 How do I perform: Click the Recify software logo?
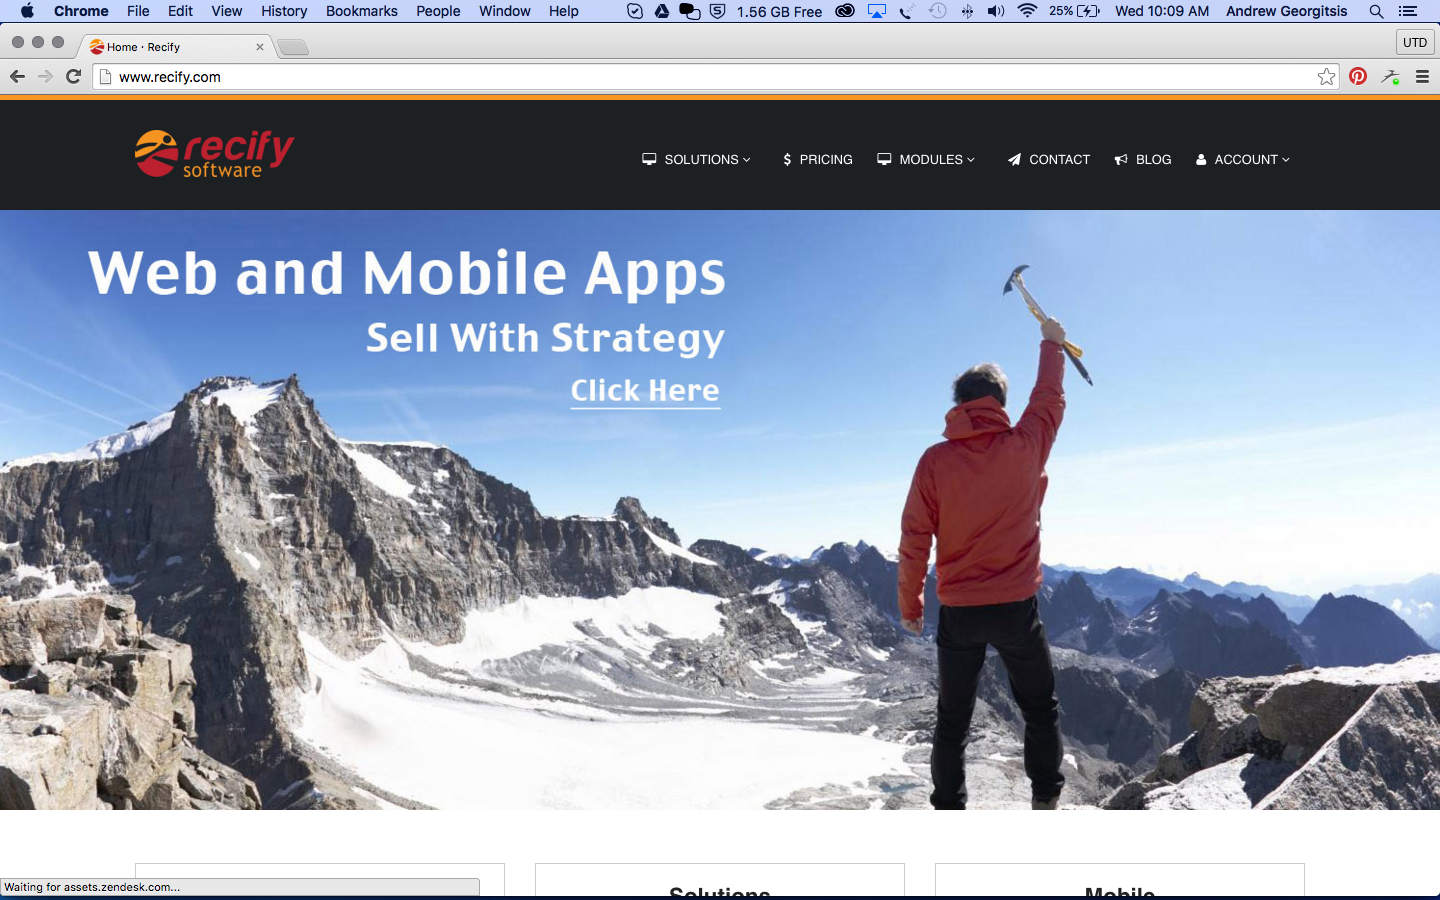click(x=214, y=154)
